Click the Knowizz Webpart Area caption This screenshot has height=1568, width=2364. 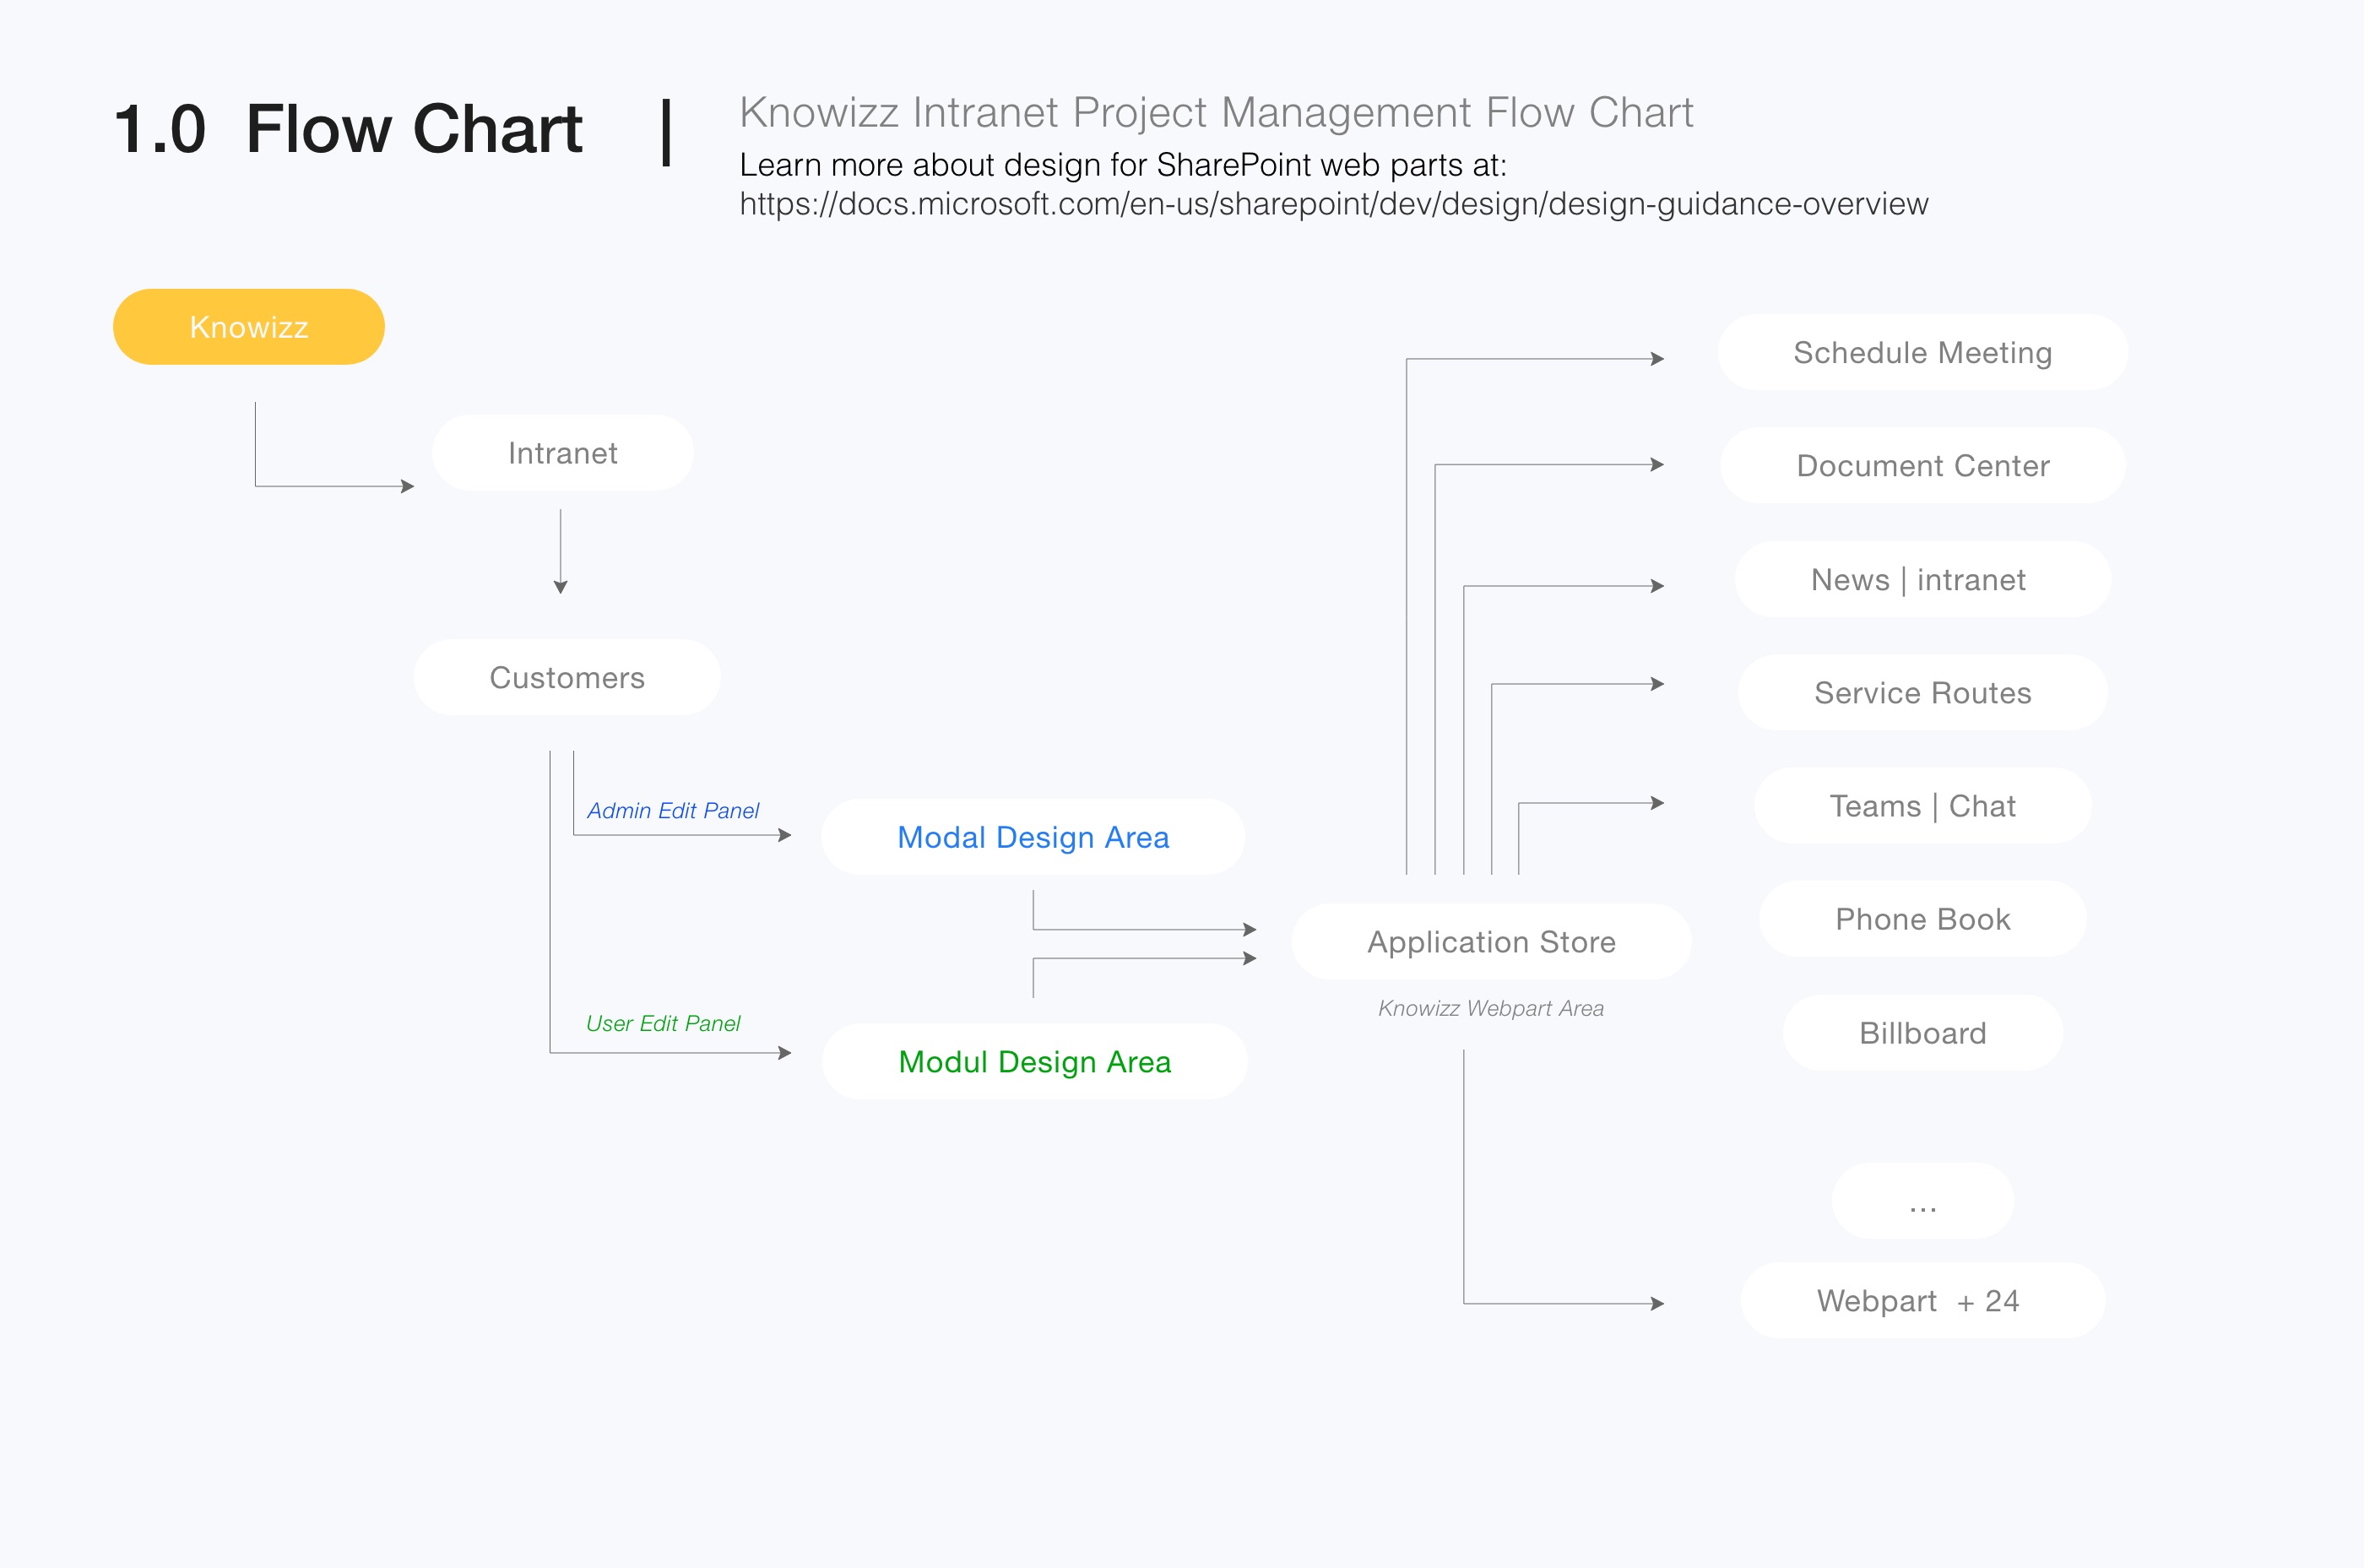tap(1490, 1009)
